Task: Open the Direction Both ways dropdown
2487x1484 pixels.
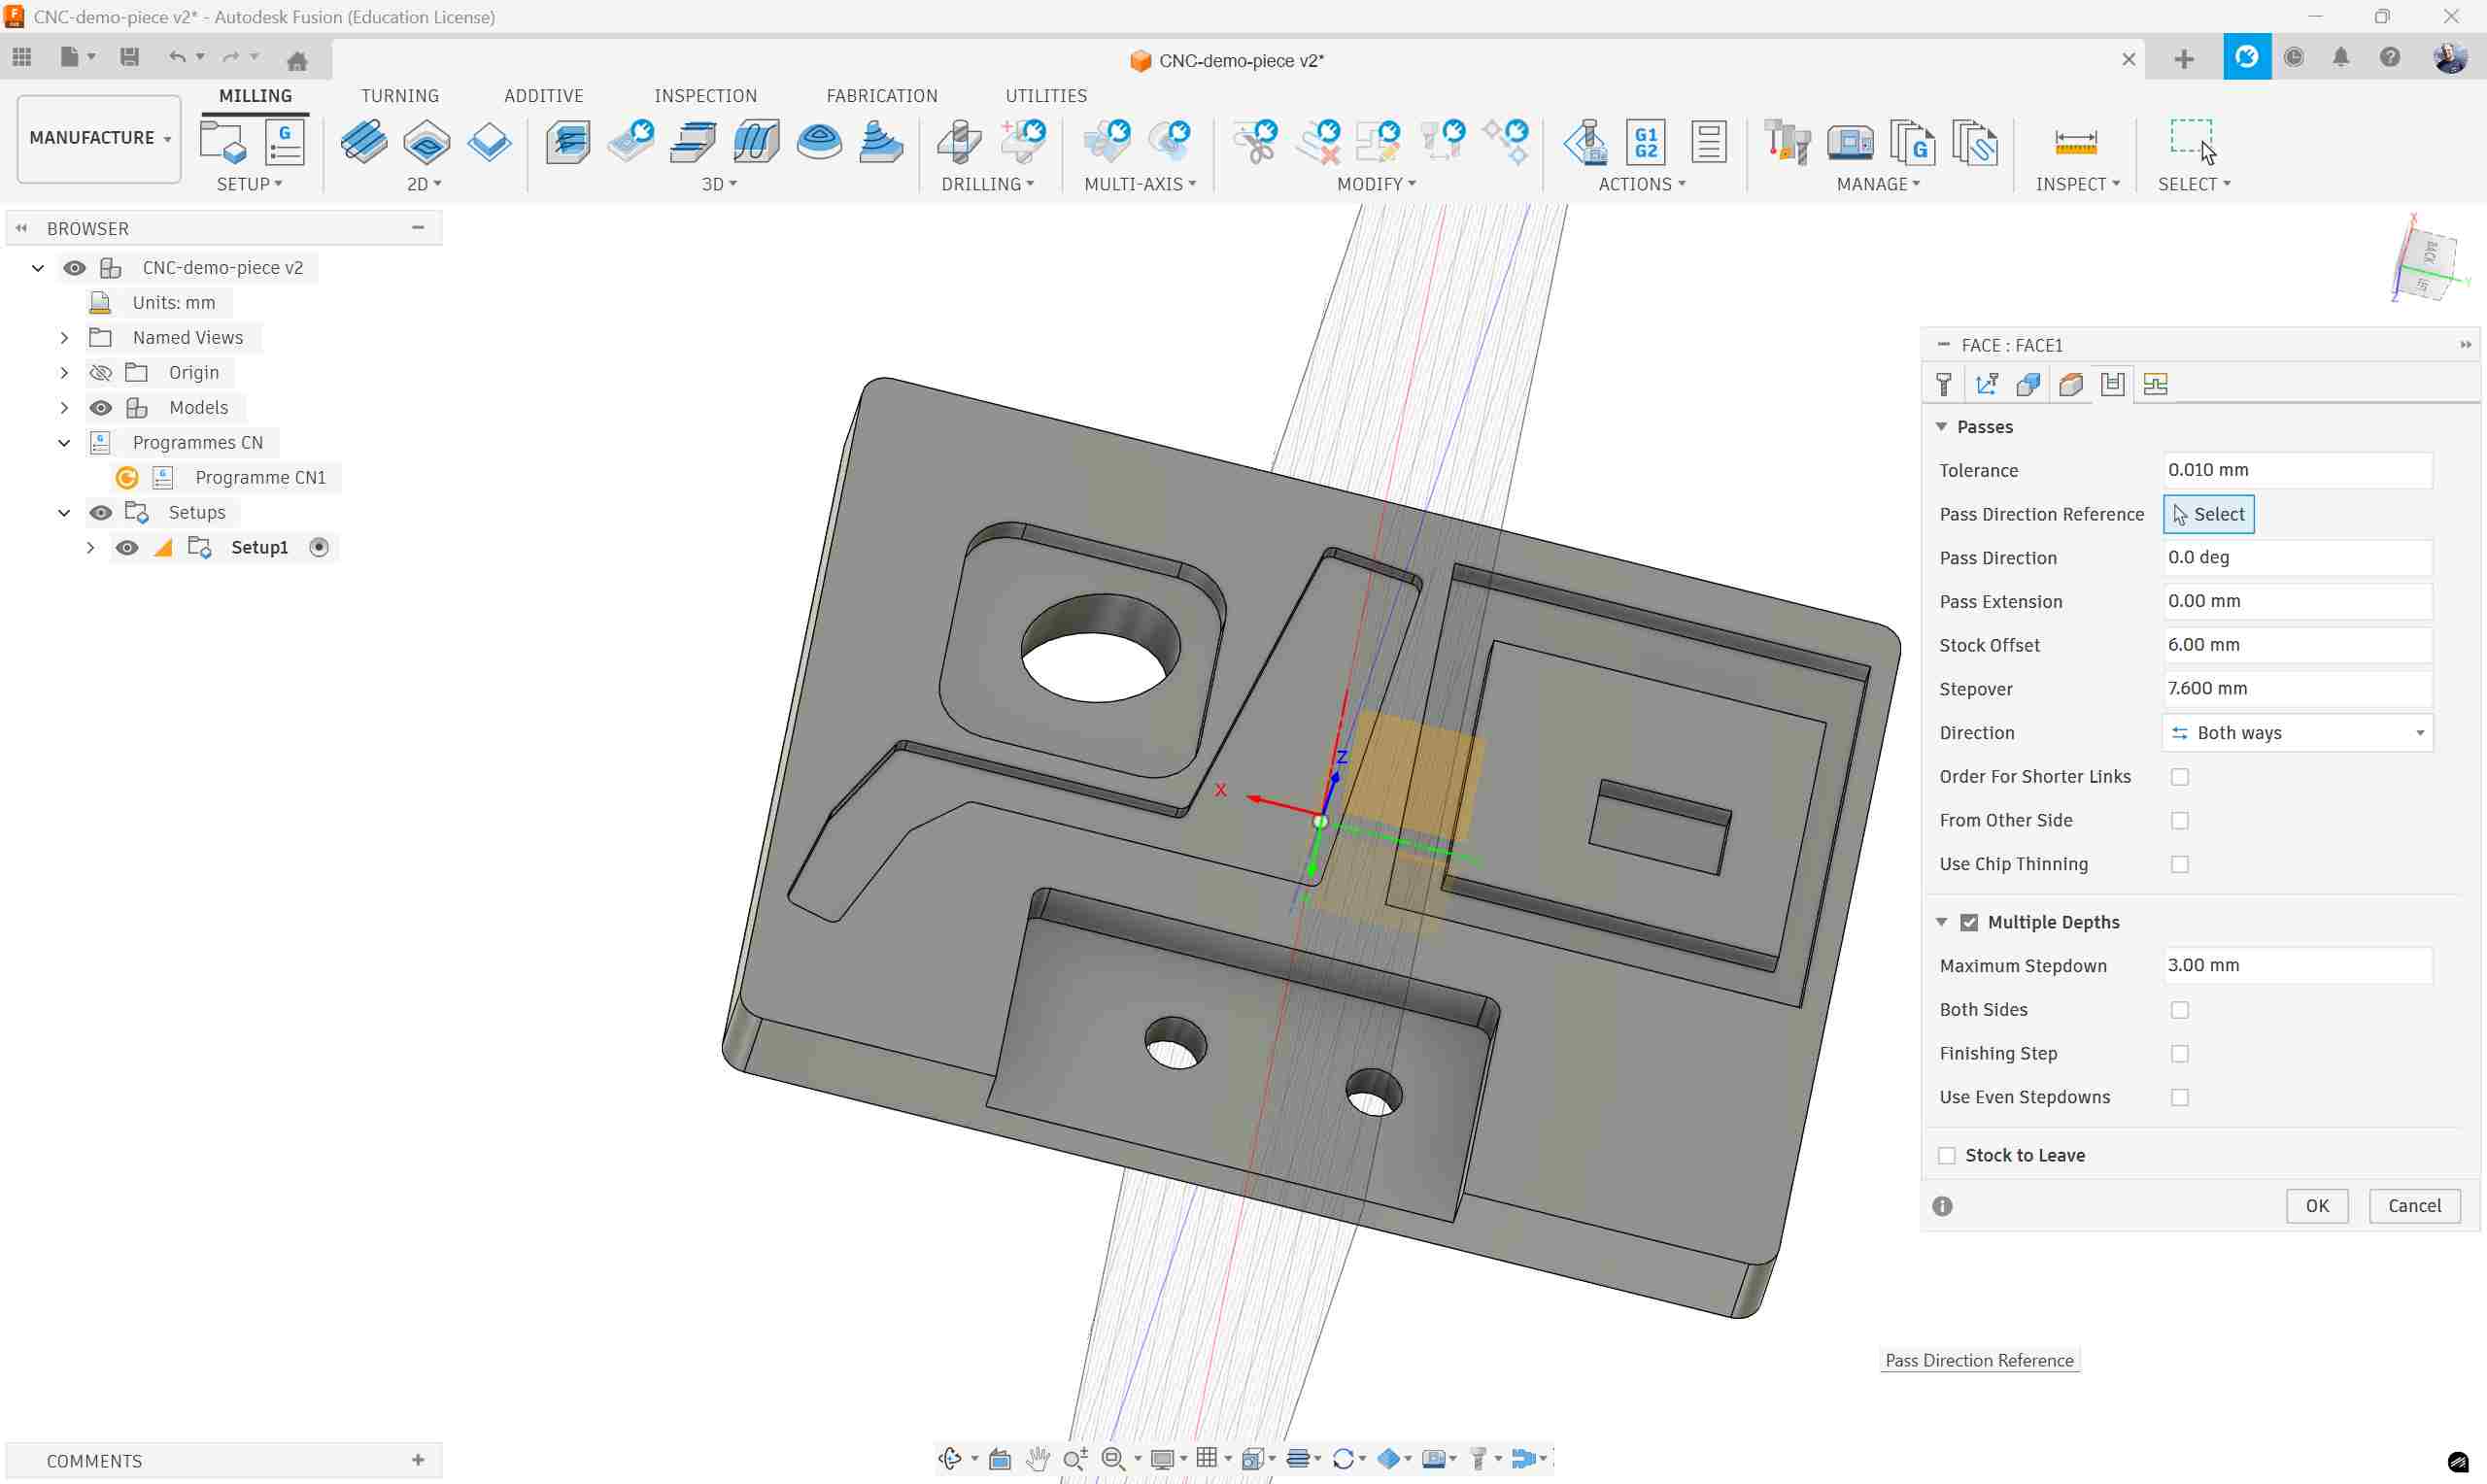Action: tap(2297, 733)
